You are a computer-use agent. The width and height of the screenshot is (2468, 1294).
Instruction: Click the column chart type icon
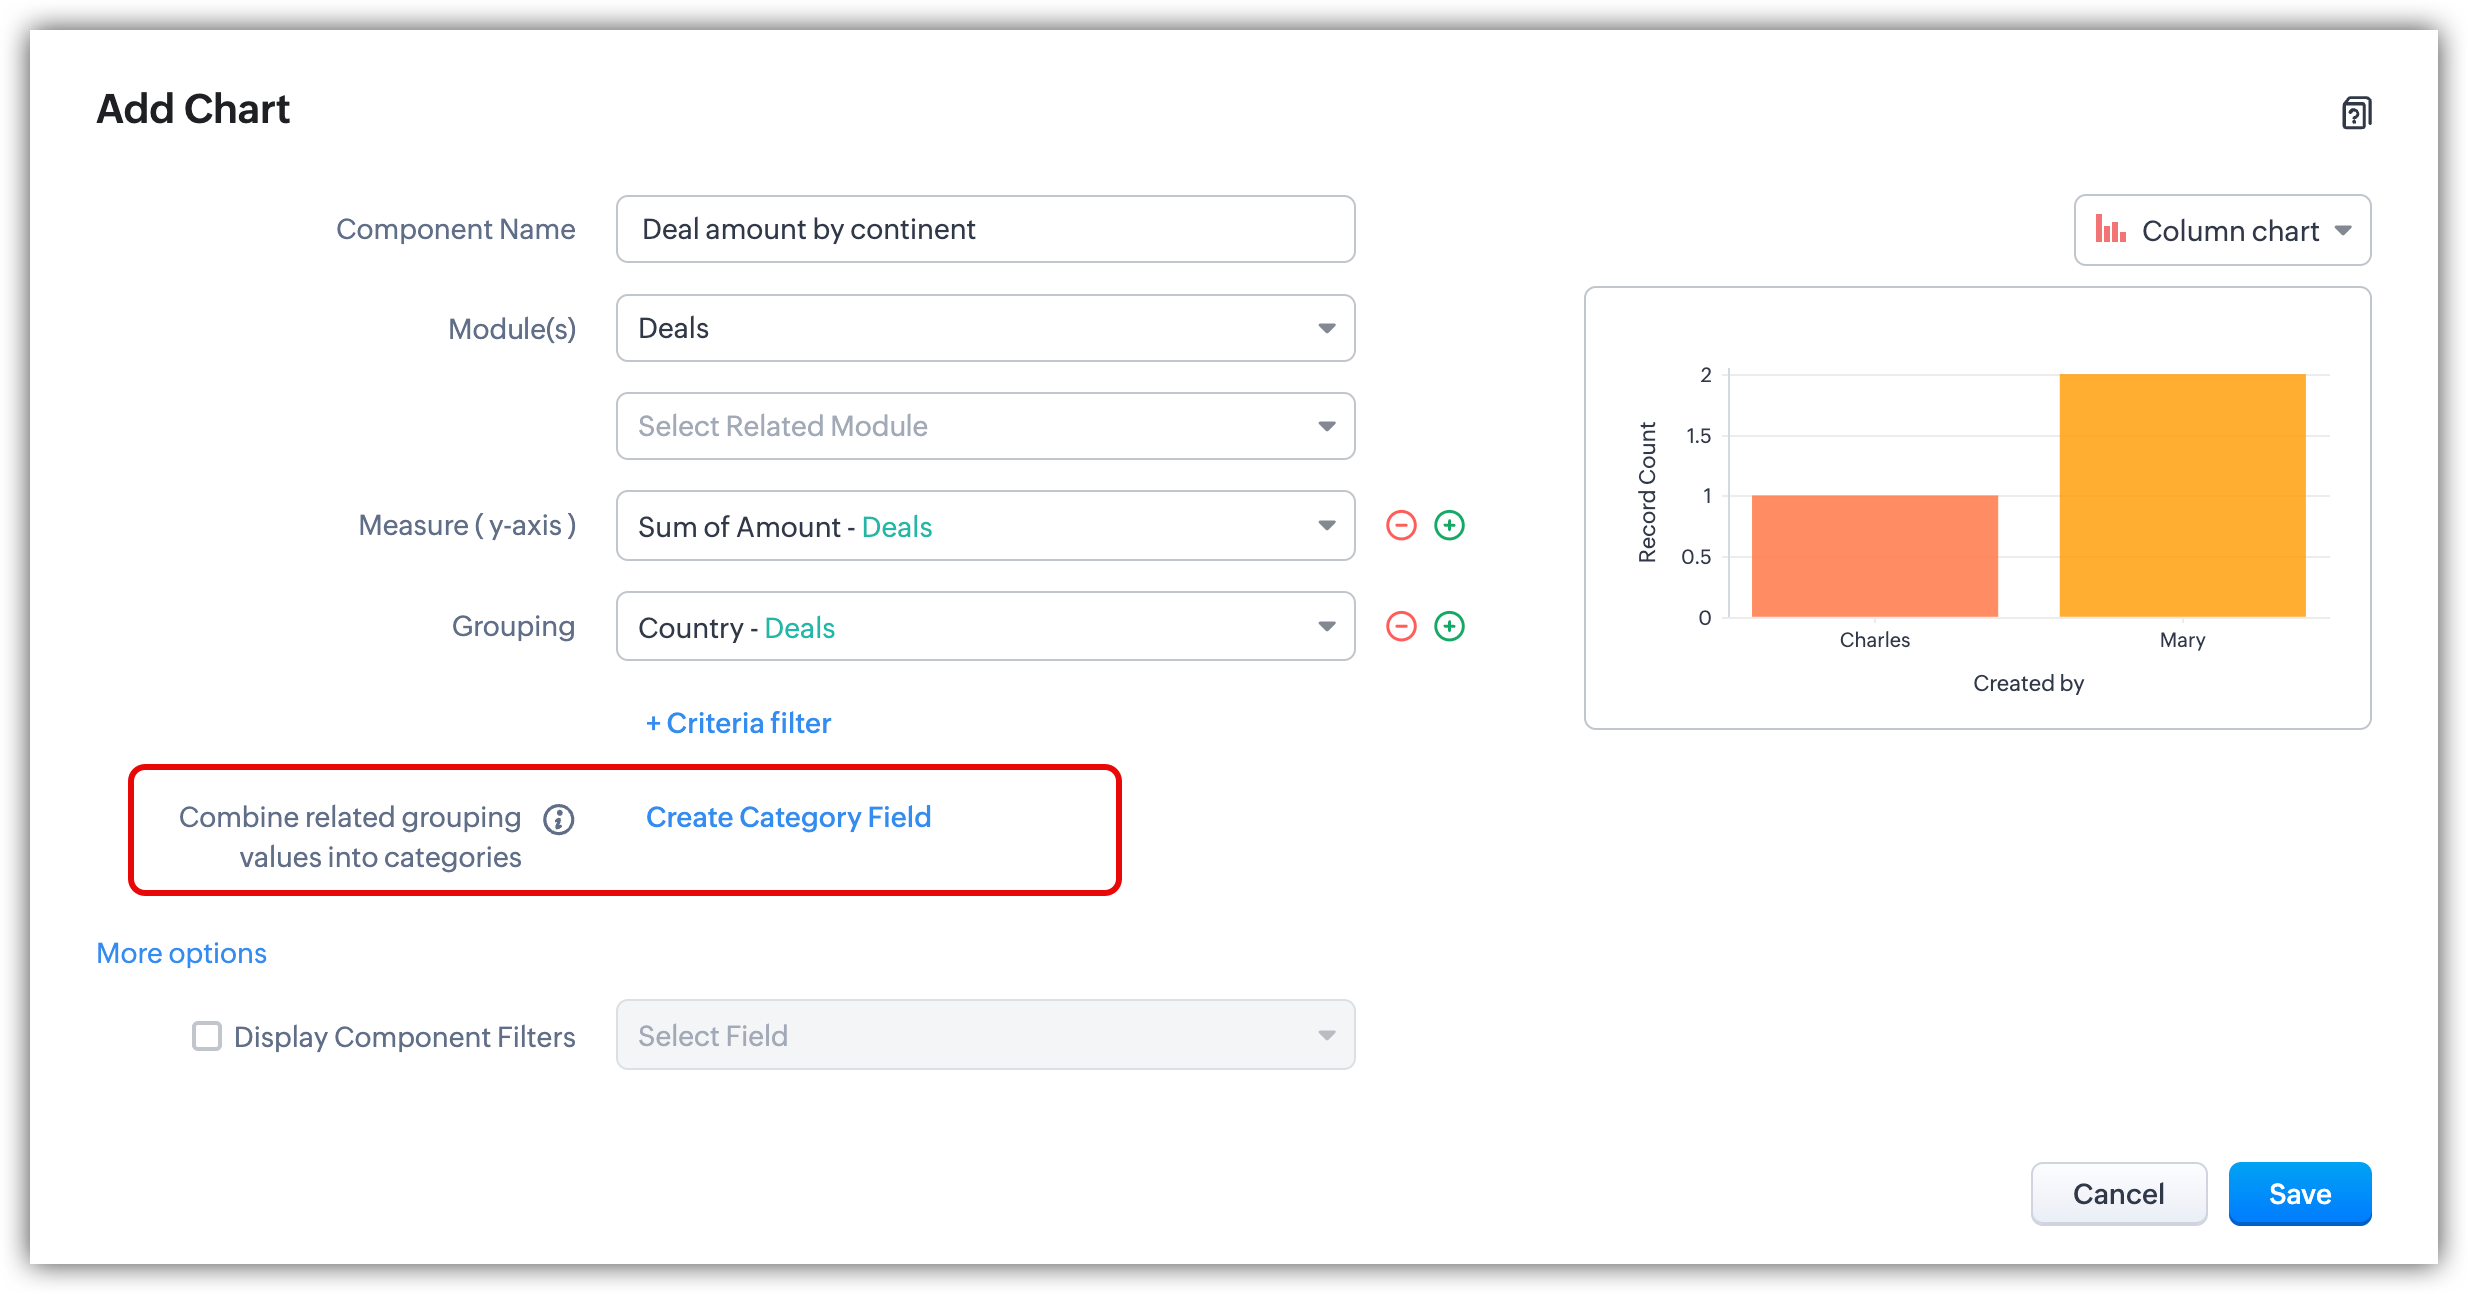(2110, 230)
